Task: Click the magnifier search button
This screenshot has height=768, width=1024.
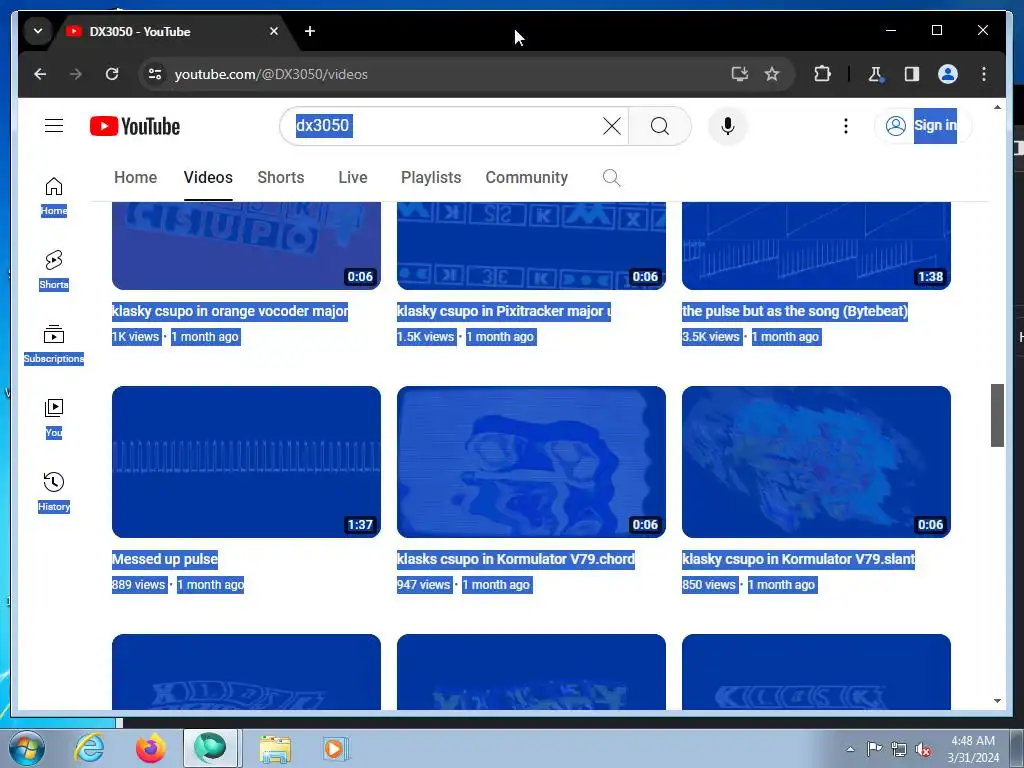Action: (x=660, y=126)
